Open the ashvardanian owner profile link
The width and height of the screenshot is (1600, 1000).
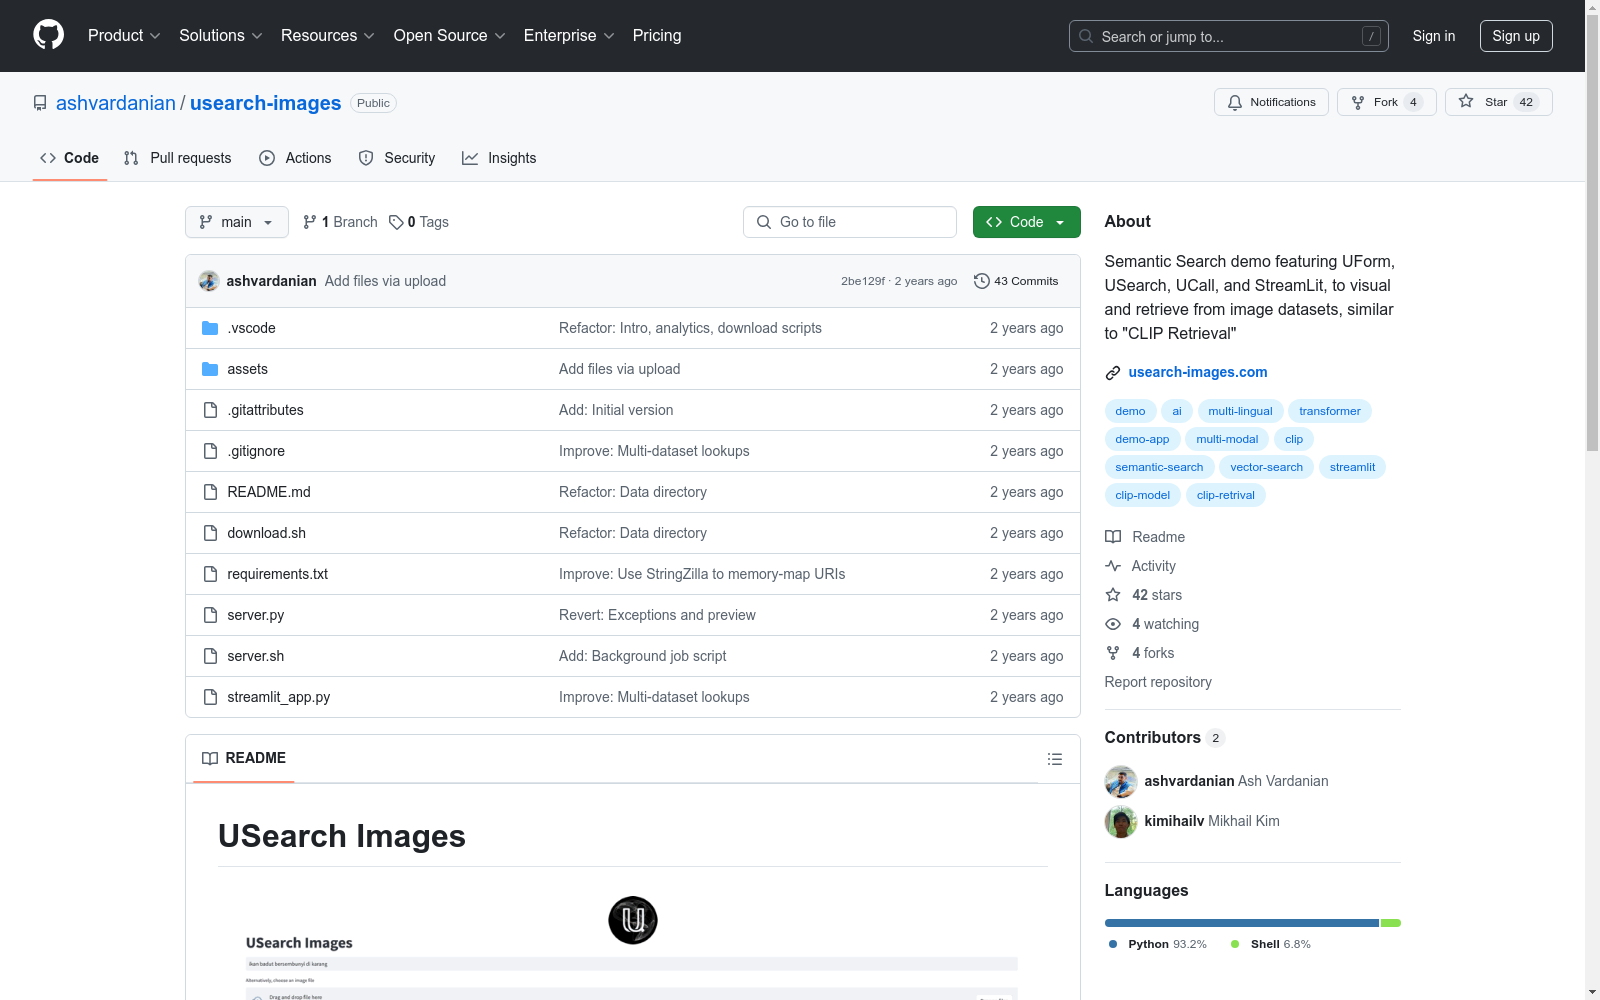click(116, 103)
